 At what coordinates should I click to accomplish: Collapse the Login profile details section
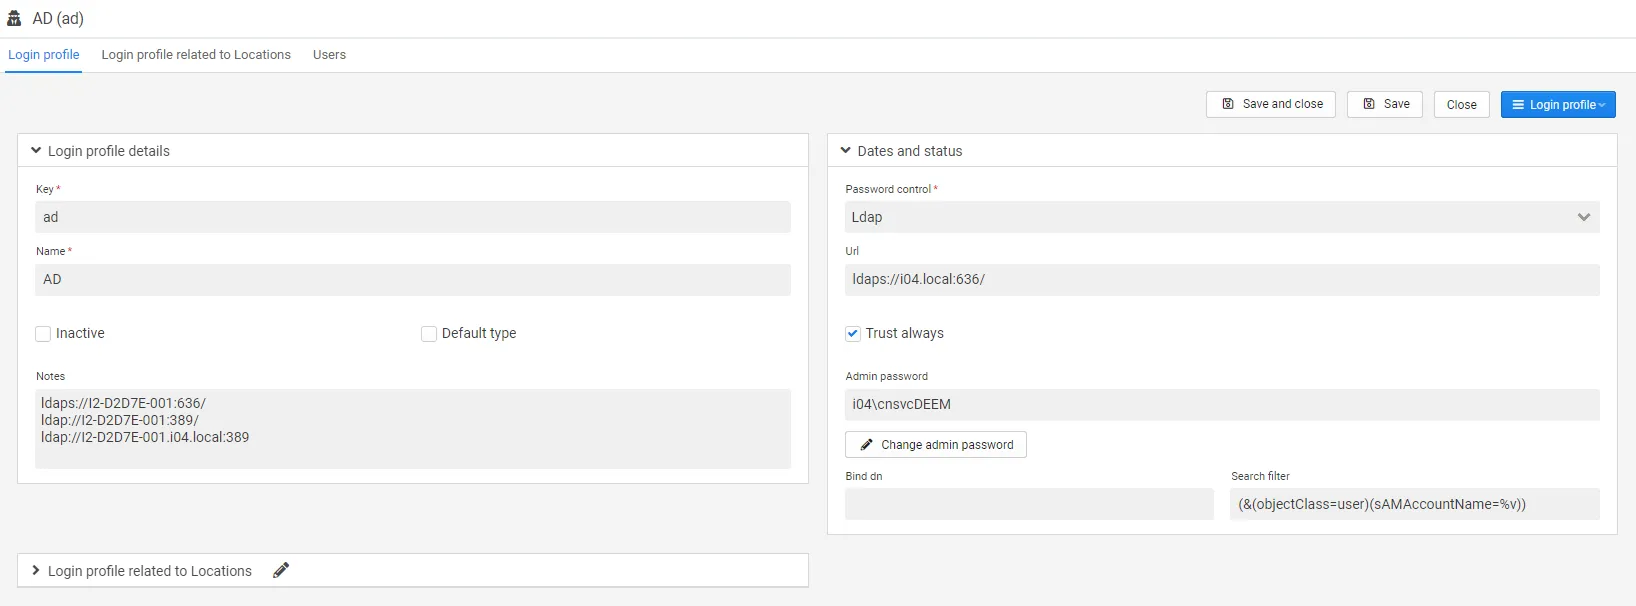pyautogui.click(x=36, y=151)
